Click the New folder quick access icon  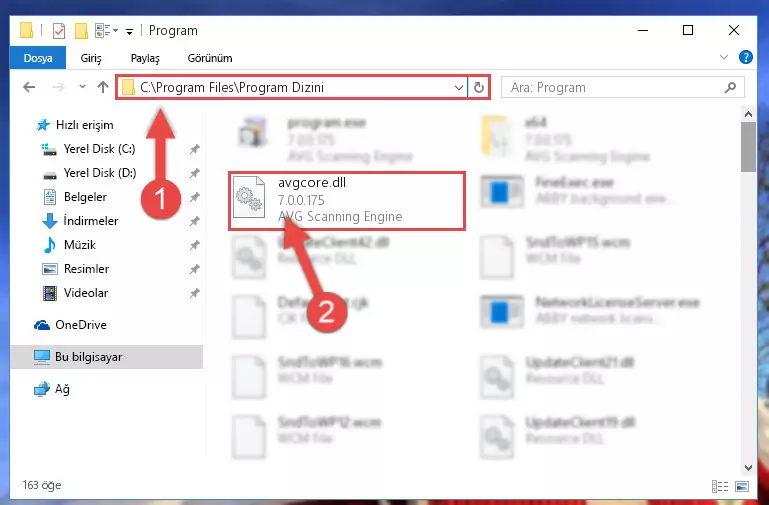tap(81, 31)
